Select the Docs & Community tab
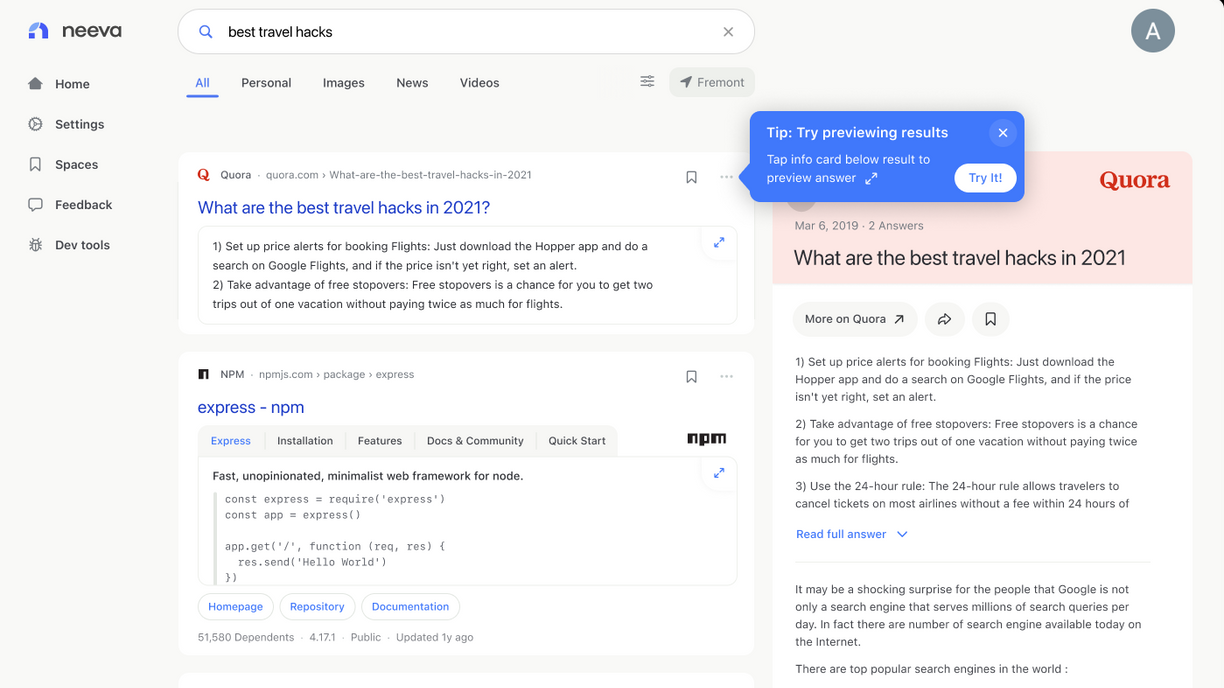This screenshot has height=688, width=1224. (475, 441)
